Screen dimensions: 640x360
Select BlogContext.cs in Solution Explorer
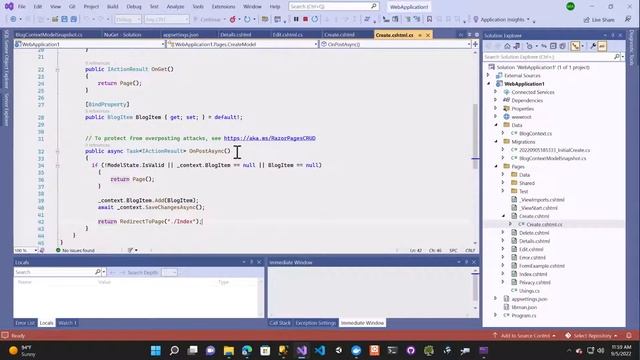[x=535, y=133]
